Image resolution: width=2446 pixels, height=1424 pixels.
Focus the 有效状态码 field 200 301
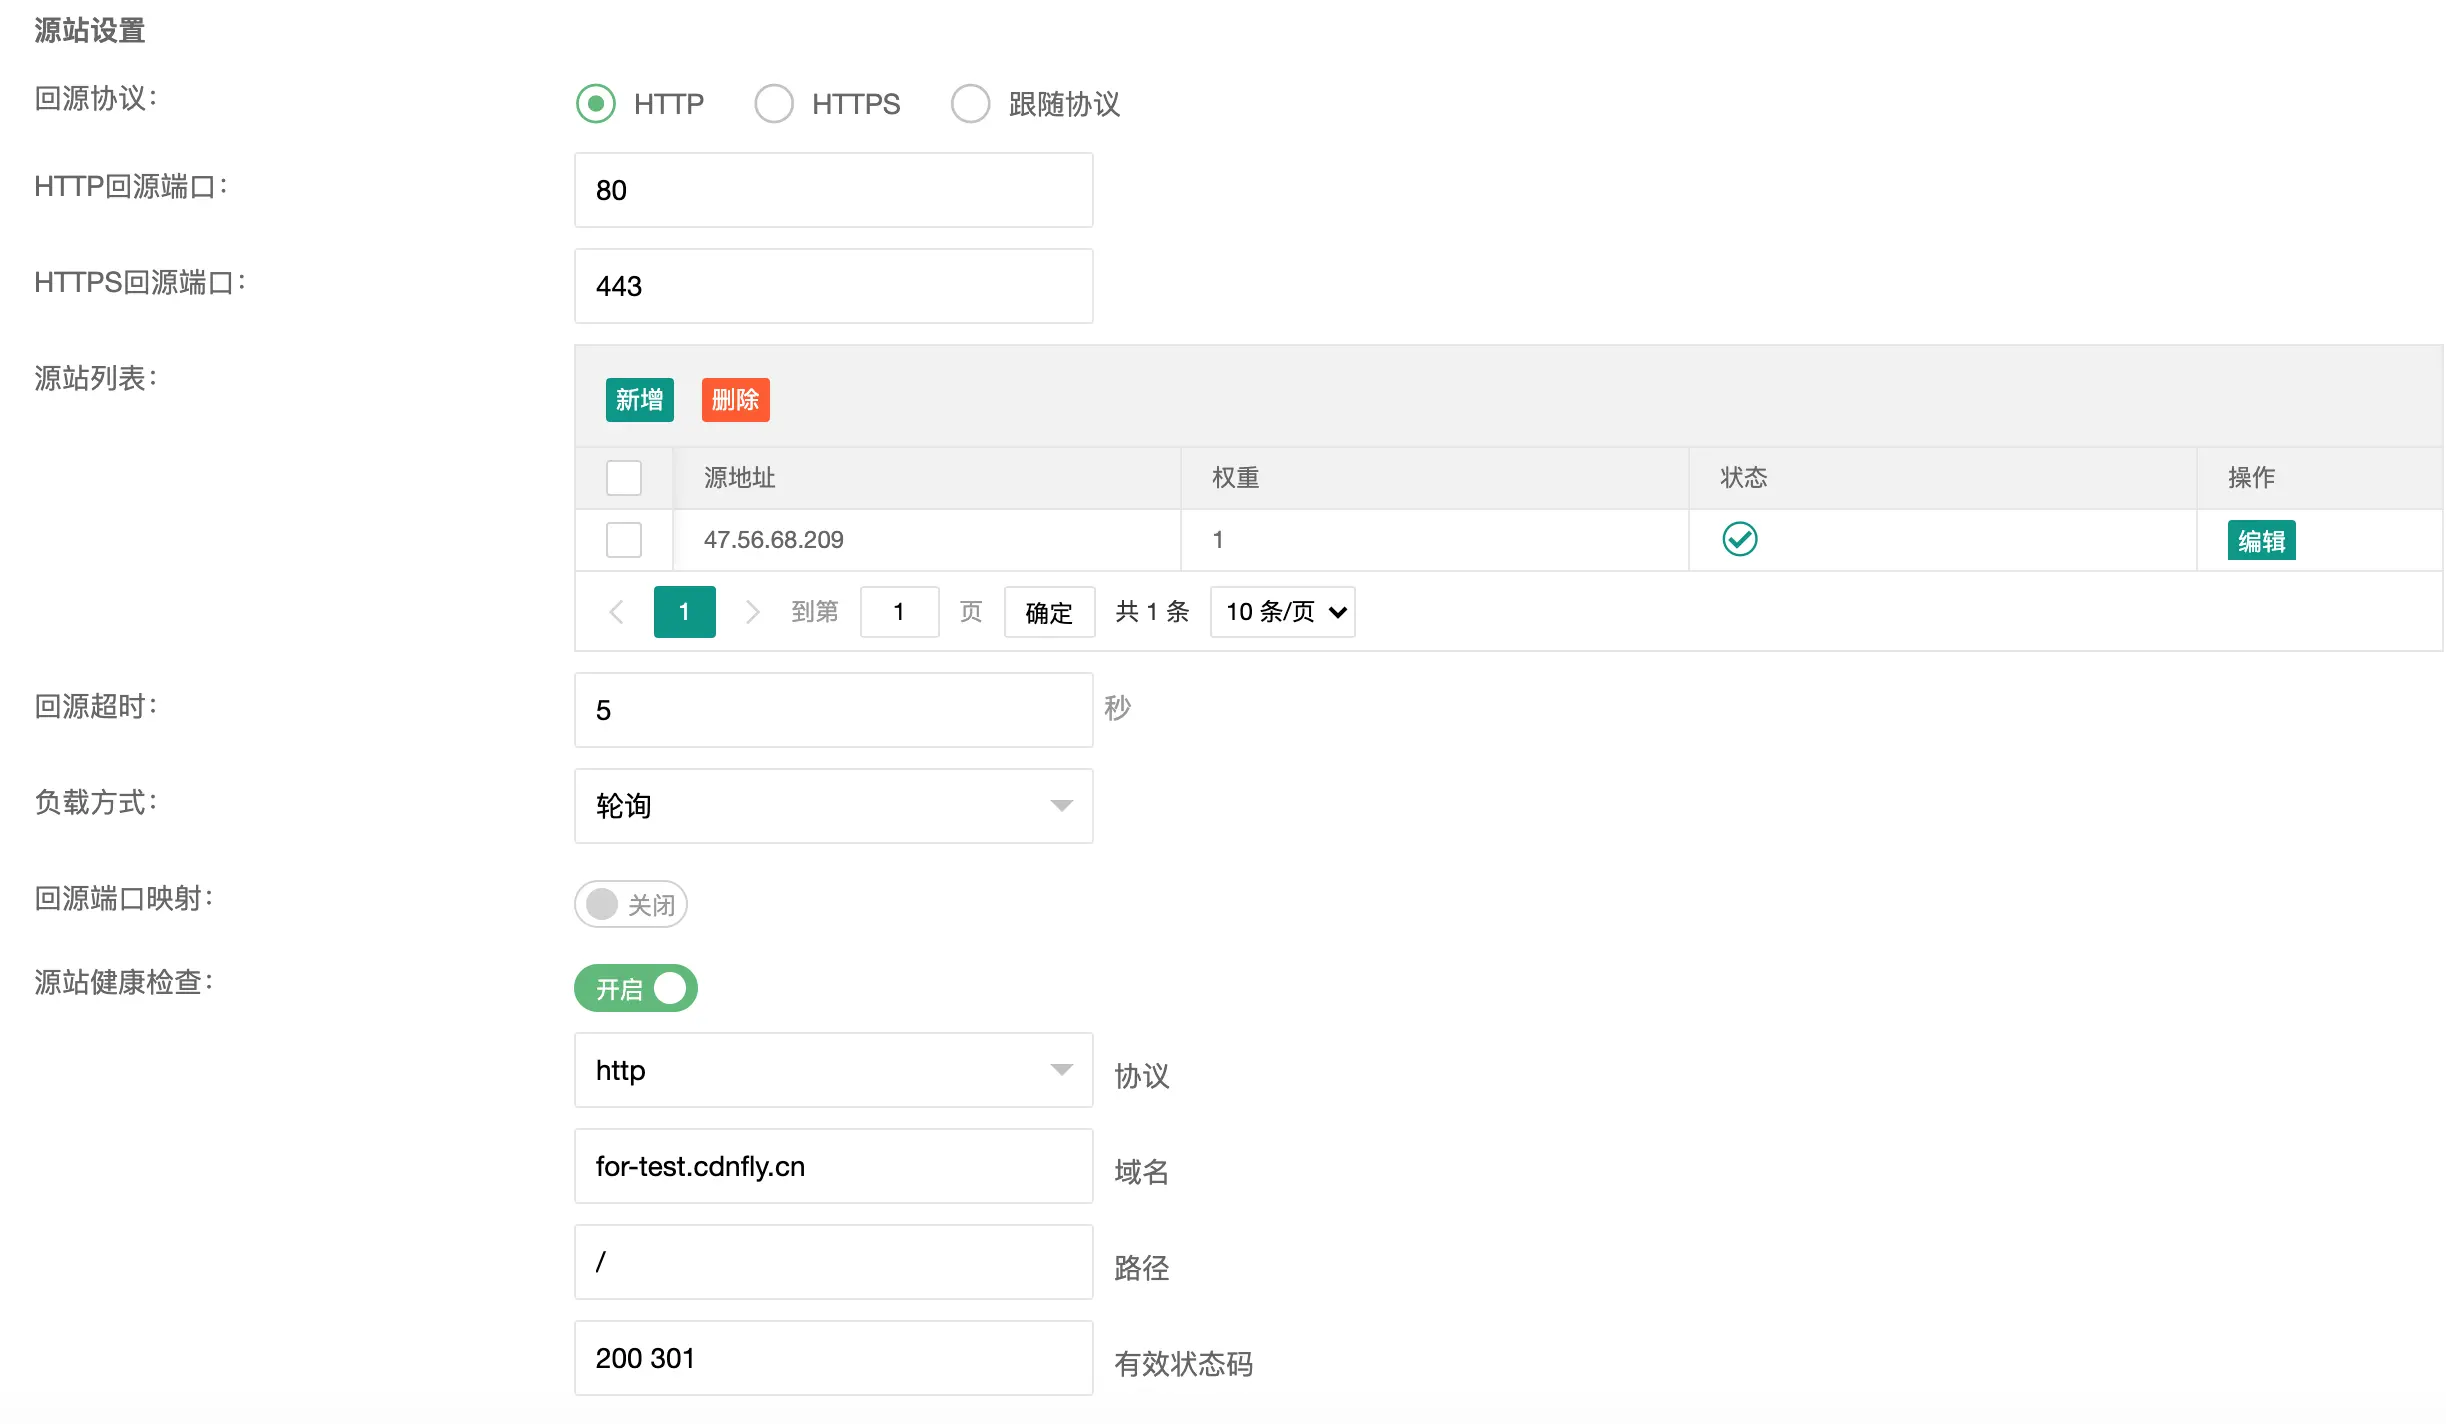coord(833,1358)
